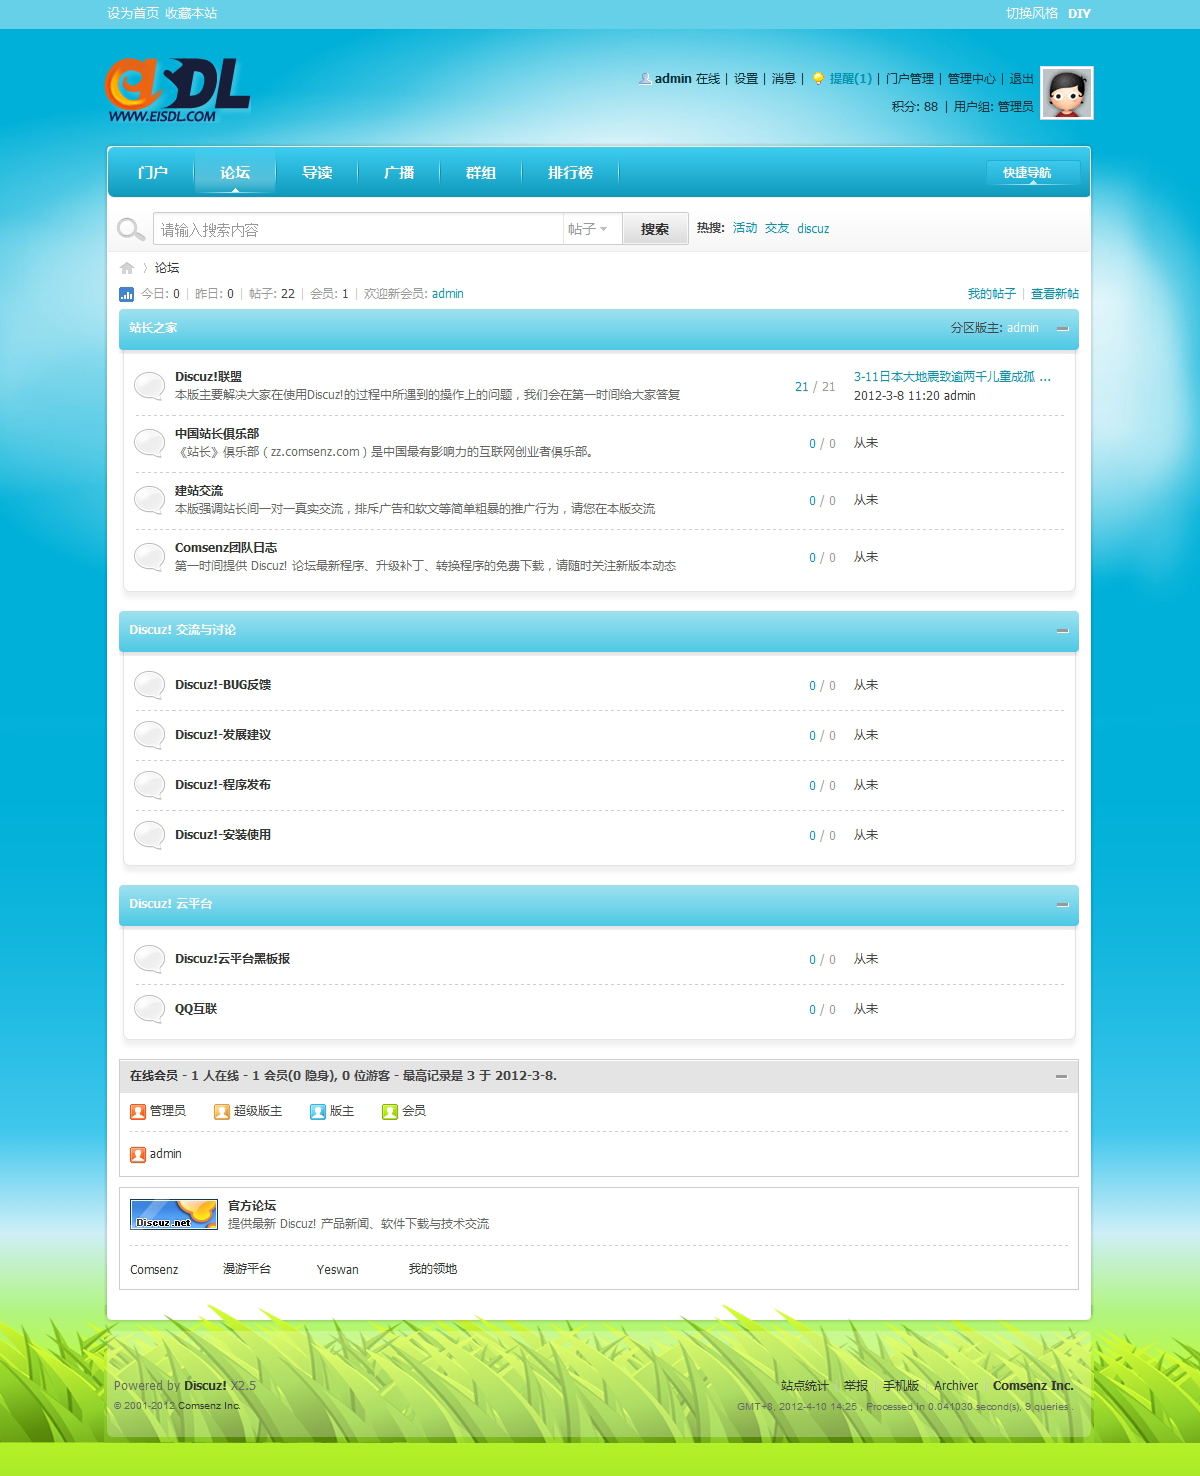The height and width of the screenshot is (1476, 1200).
Task: Click the 积分: 88 points link
Action: pyautogui.click(x=915, y=106)
